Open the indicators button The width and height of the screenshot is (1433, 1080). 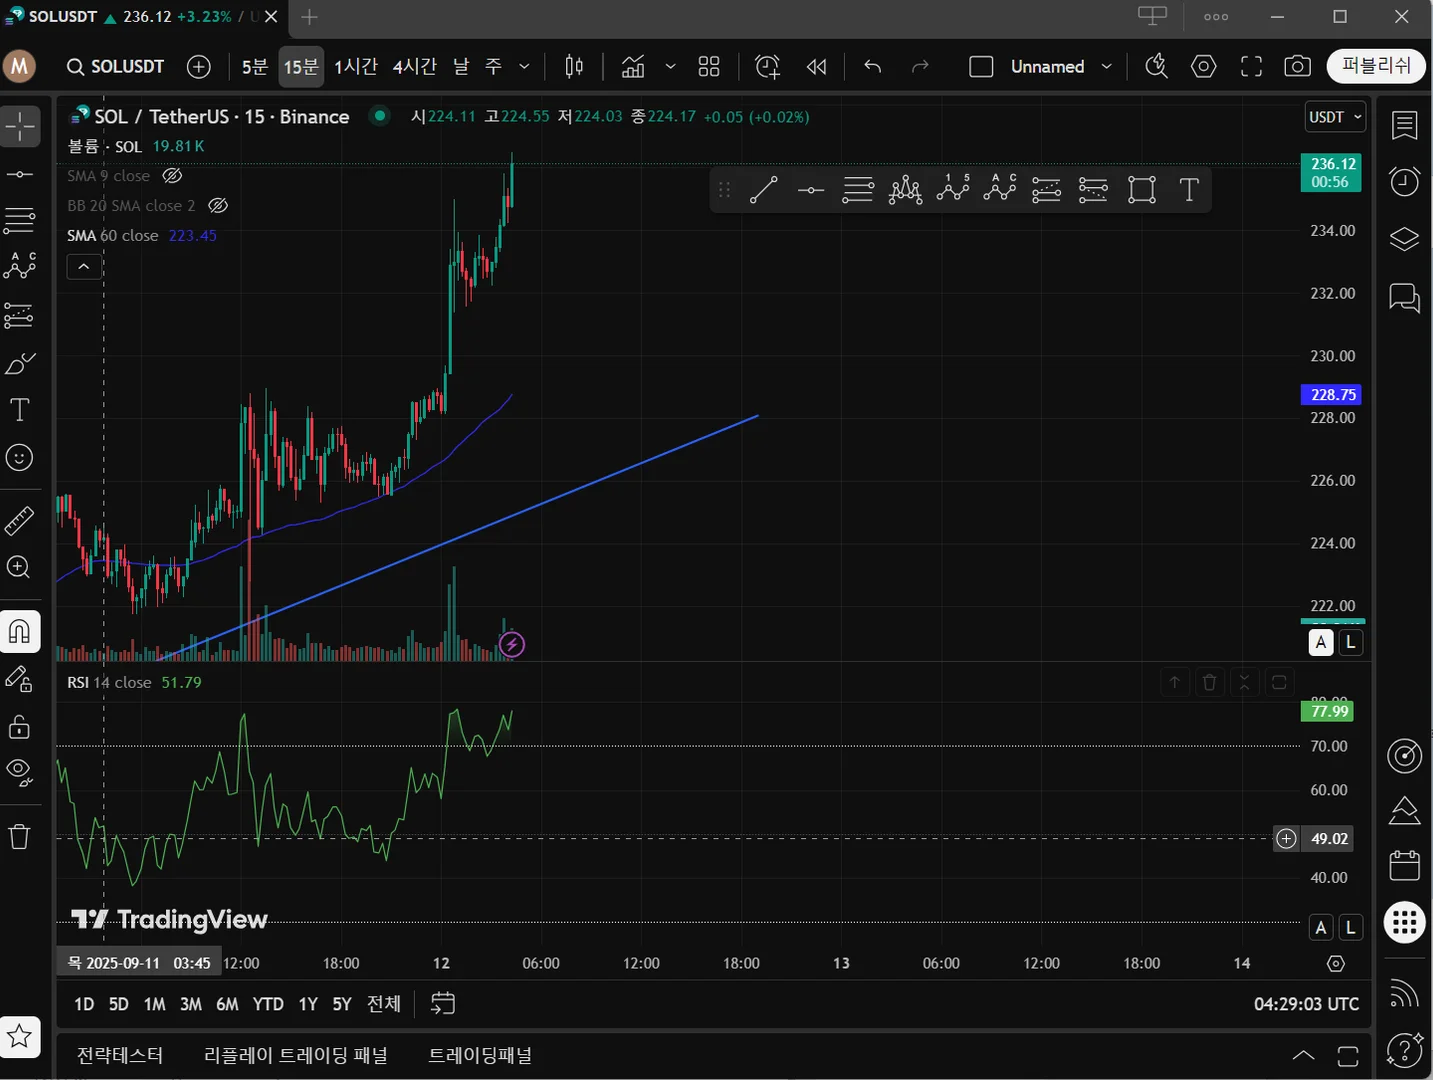tap(633, 67)
